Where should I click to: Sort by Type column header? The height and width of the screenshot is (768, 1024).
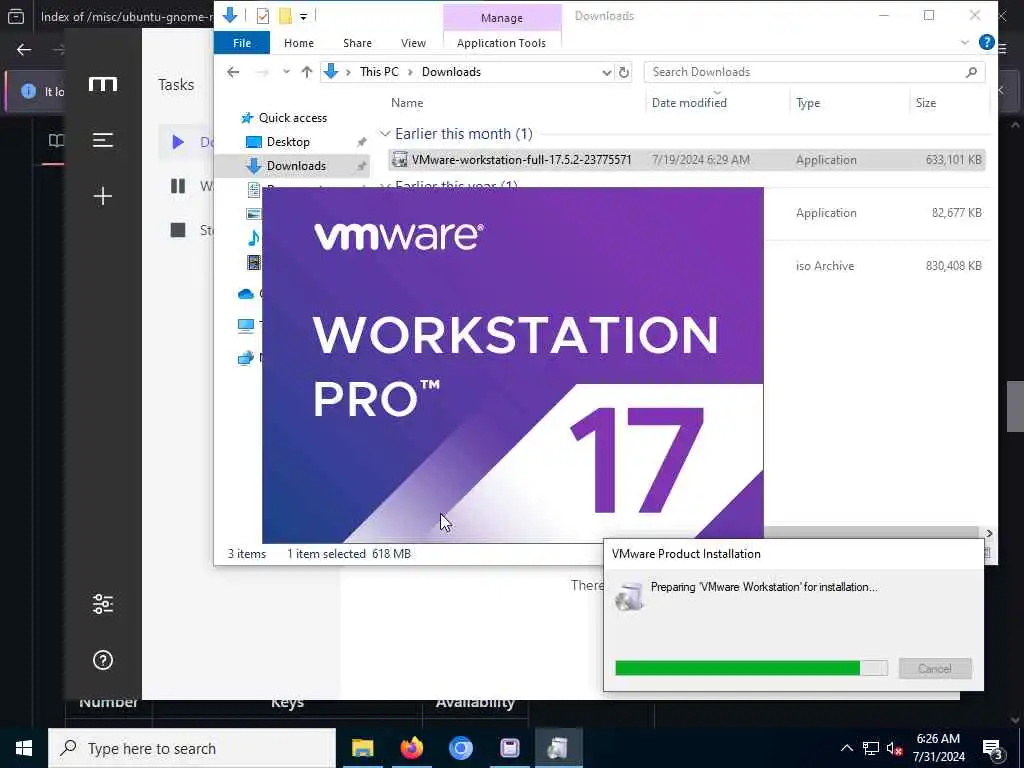click(808, 103)
